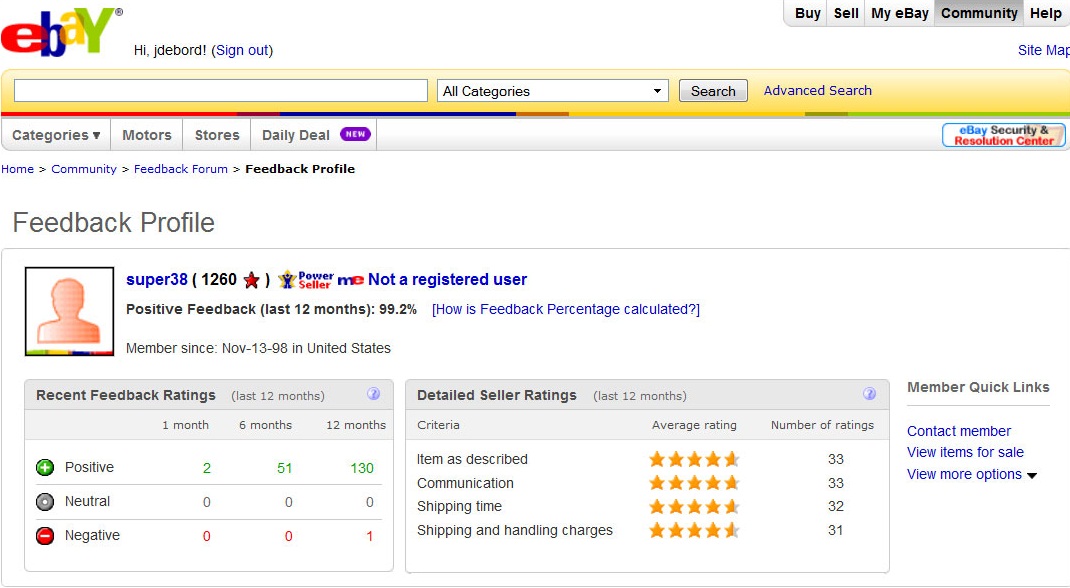Click Shipping time ratings count 32
The width and height of the screenshot is (1070, 588).
click(836, 506)
